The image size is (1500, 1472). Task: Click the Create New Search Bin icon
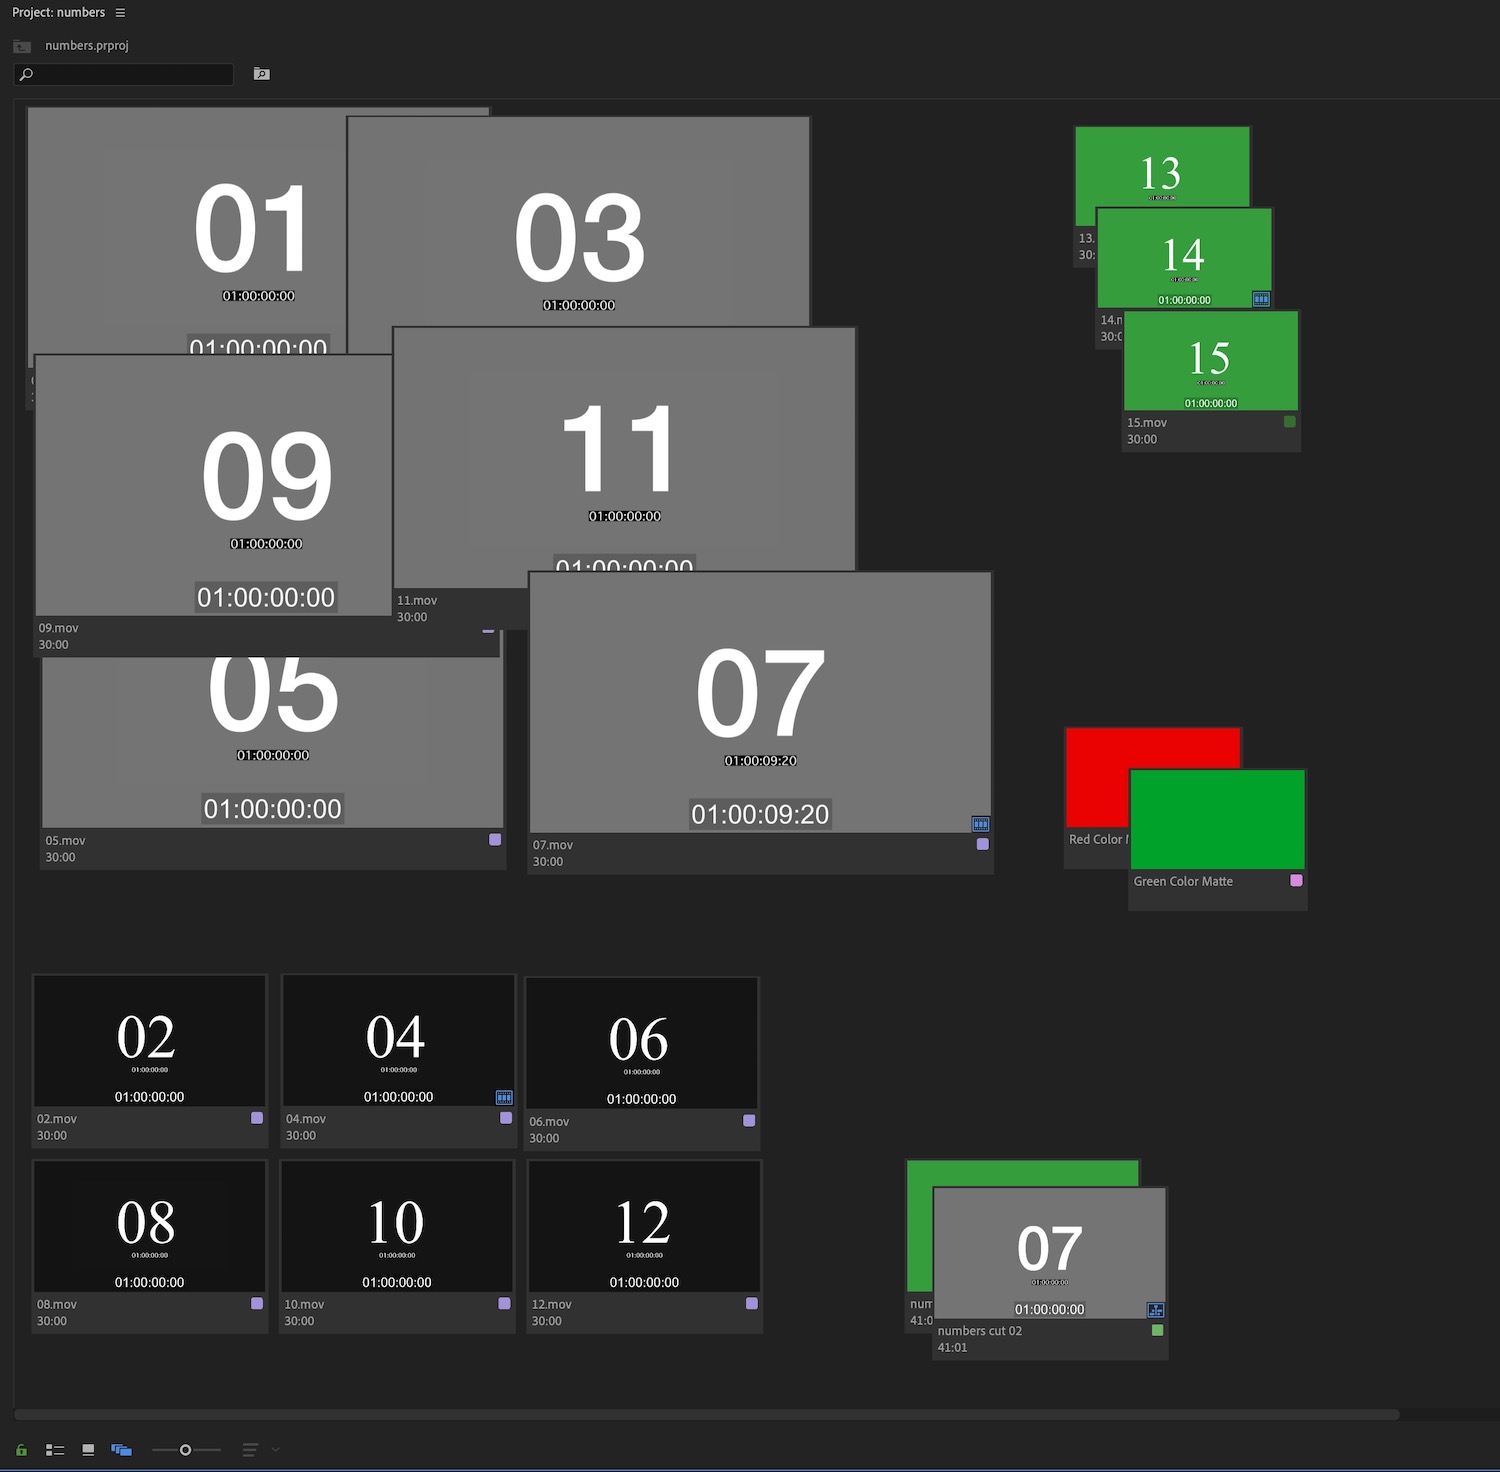(262, 74)
